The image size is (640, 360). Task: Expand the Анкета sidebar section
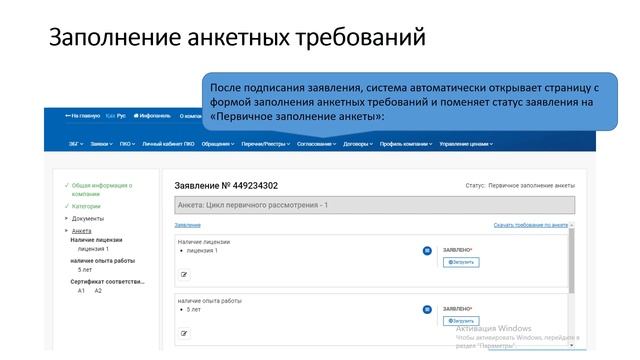[81, 231]
